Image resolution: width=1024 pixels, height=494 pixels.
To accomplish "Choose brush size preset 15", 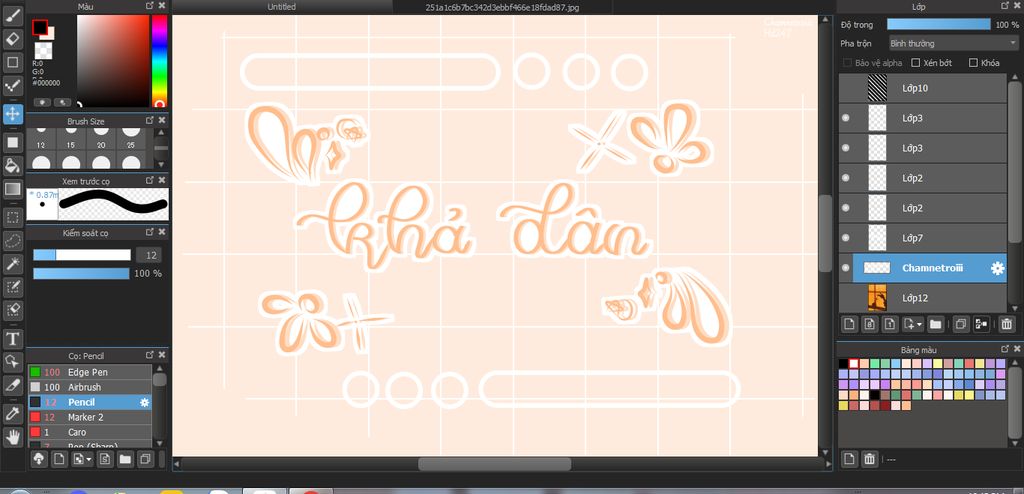I will [71, 138].
